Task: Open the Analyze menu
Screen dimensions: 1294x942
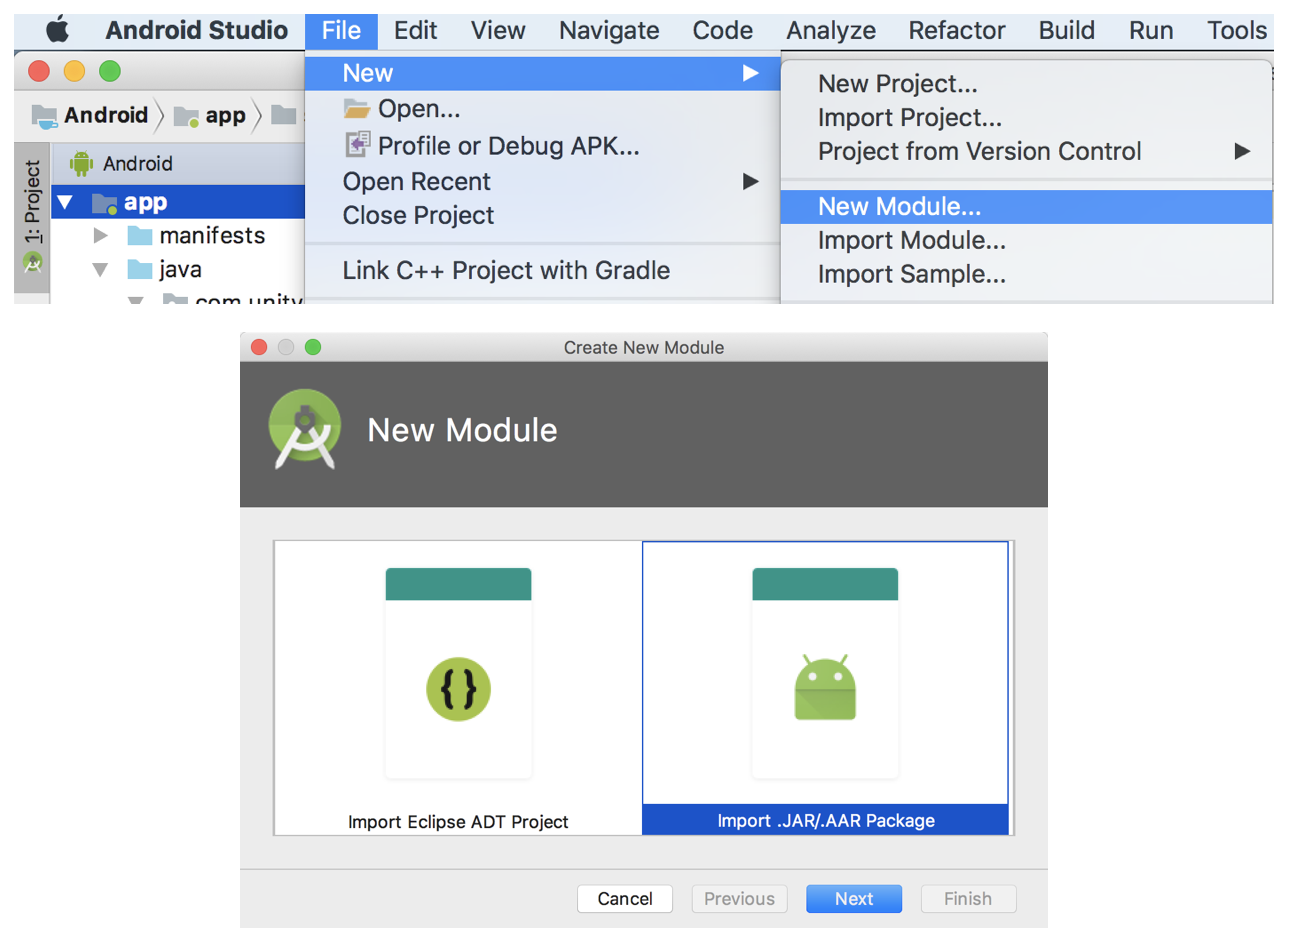Action: click(831, 30)
